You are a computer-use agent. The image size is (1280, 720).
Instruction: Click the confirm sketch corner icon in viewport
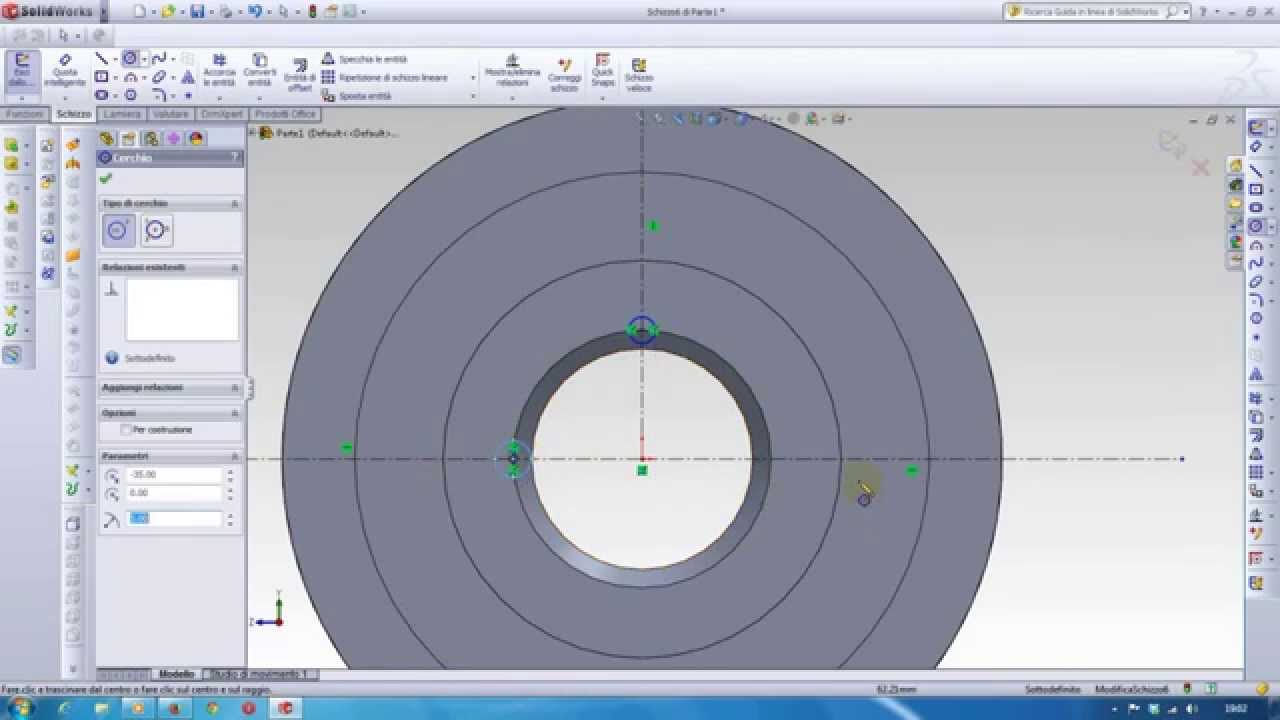coord(1171,146)
